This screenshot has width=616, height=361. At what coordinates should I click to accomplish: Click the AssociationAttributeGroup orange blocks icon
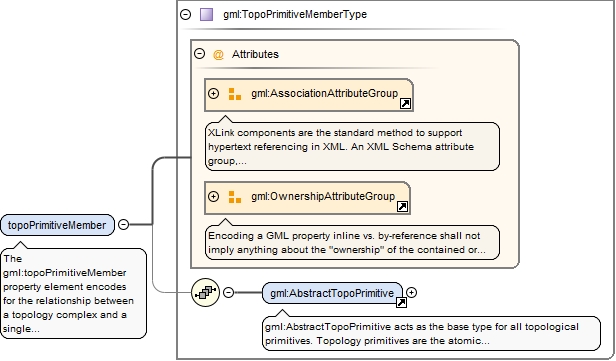[x=235, y=94]
